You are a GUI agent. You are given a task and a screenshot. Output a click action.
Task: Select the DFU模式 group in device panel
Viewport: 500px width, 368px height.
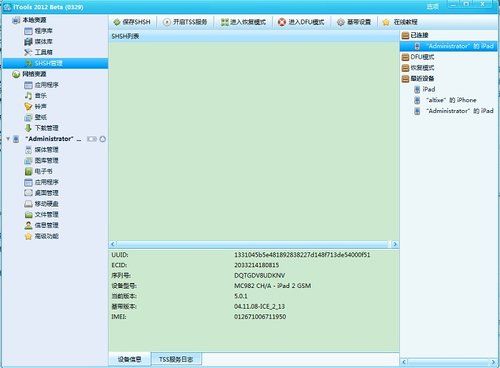(x=418, y=57)
